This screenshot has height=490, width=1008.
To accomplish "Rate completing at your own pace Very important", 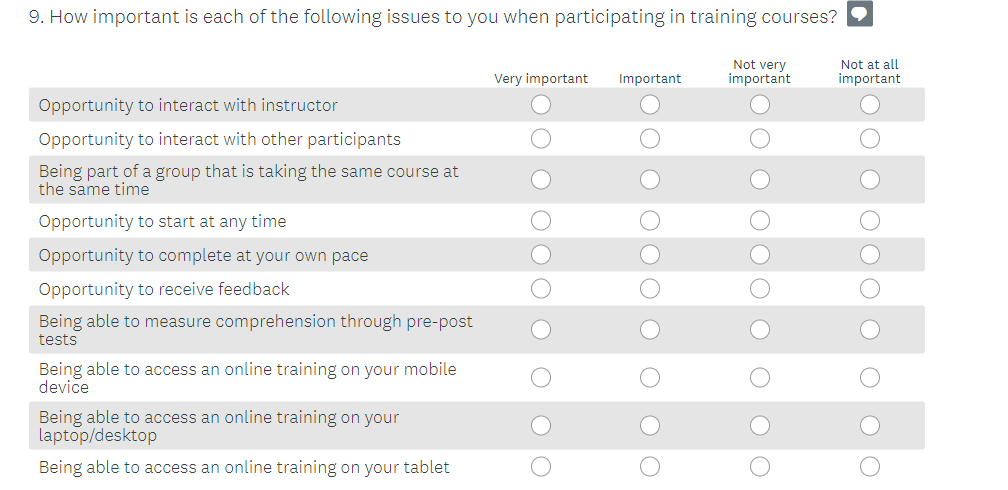I will coord(541,255).
